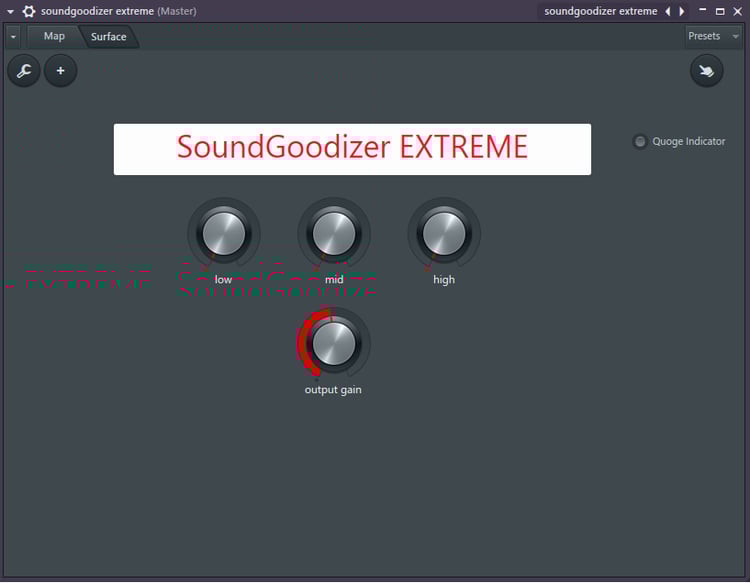This screenshot has width=750, height=583.
Task: Open the plugin gear settings icon
Action: pyautogui.click(x=29, y=11)
